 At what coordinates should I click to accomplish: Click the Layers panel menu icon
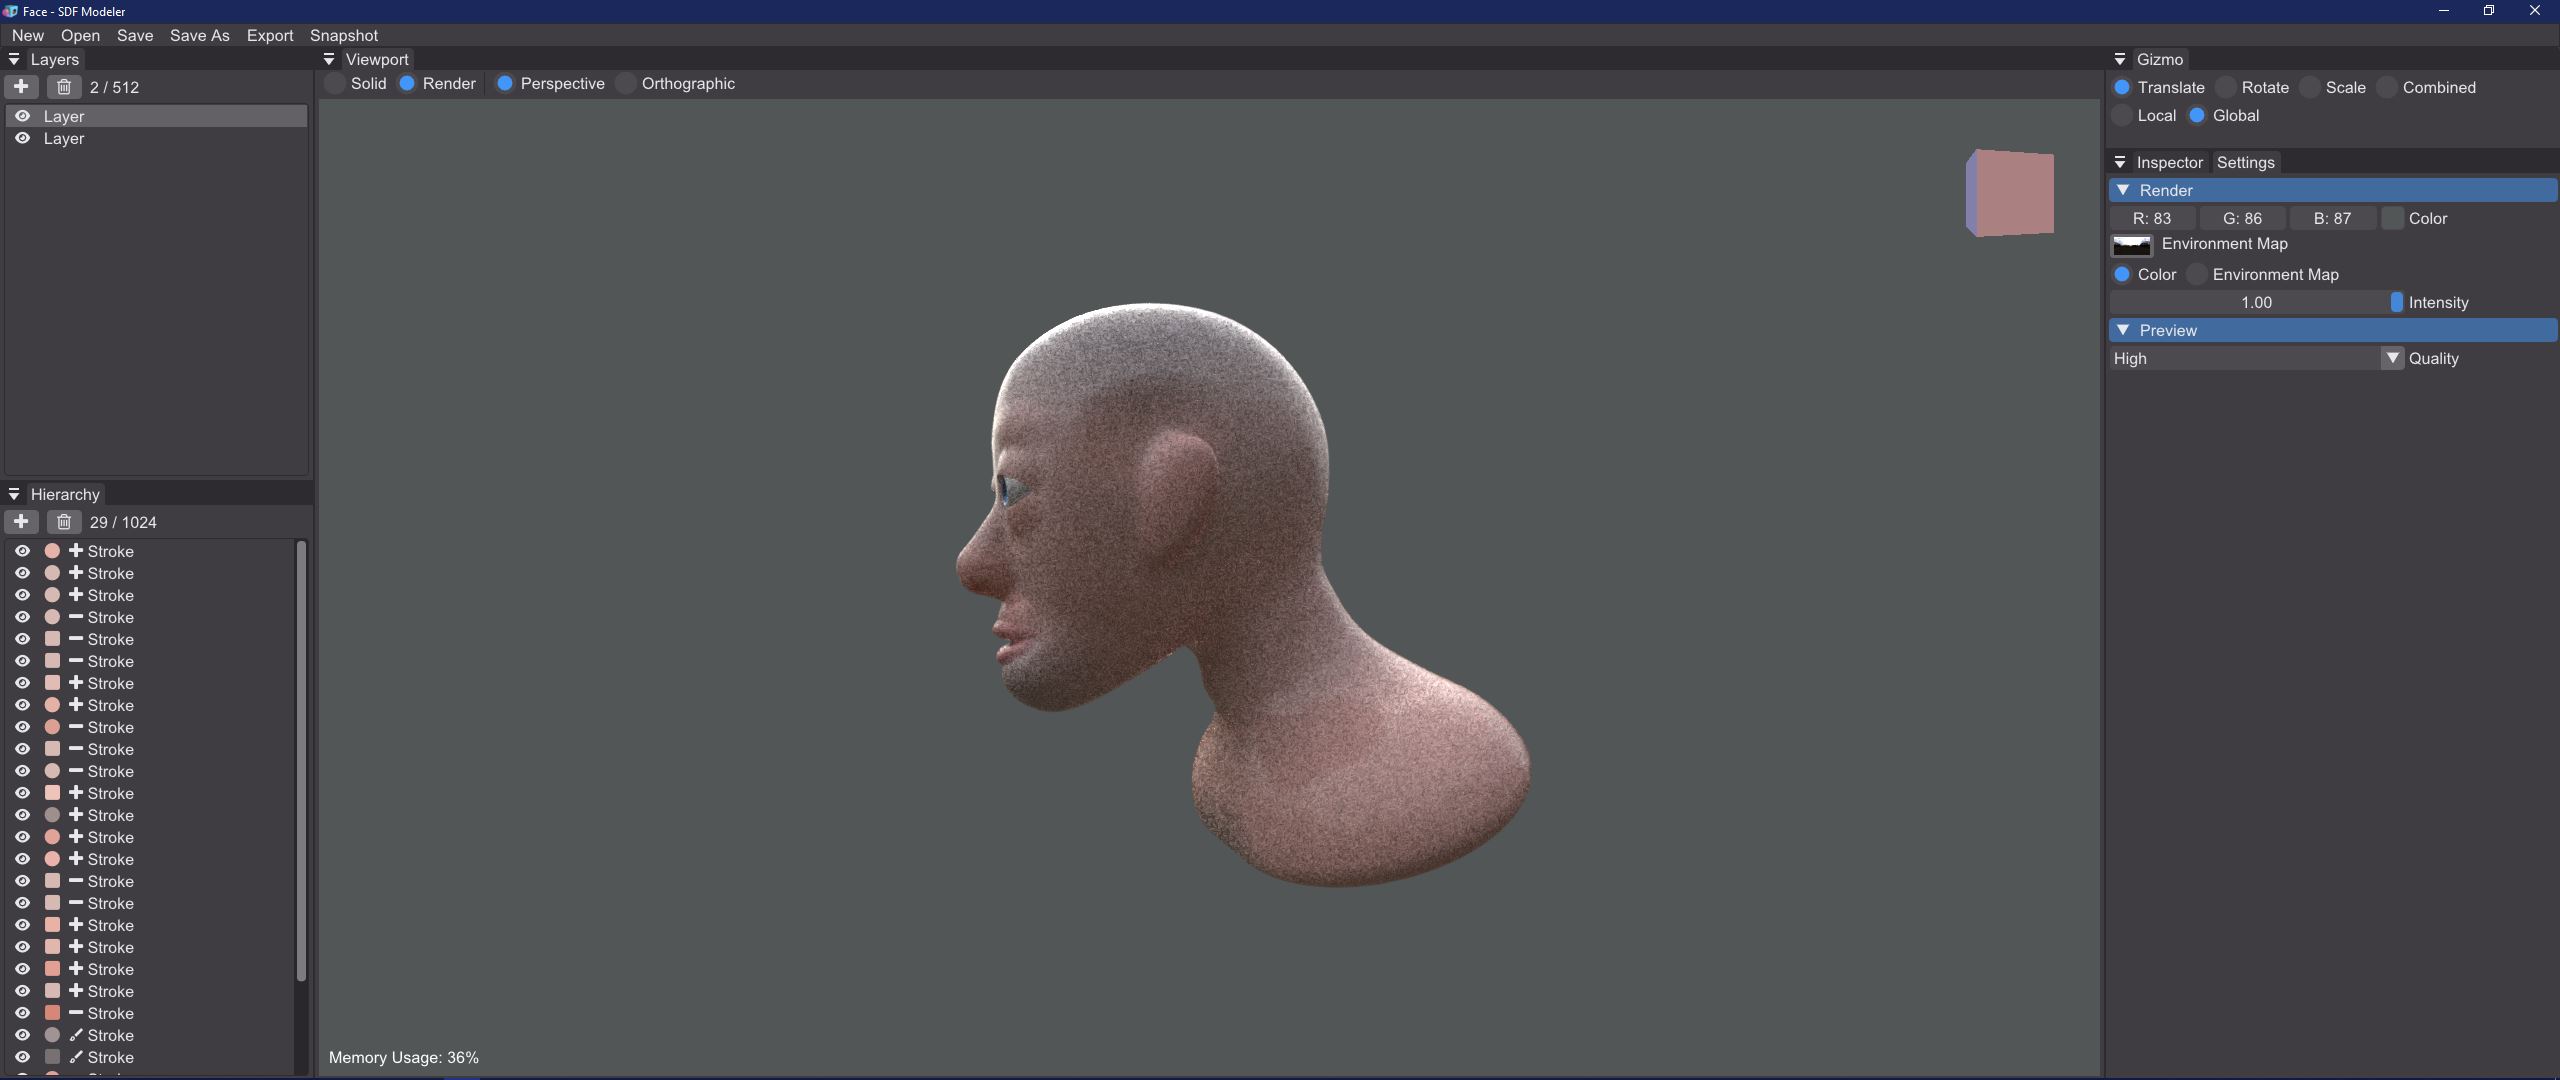(x=14, y=60)
